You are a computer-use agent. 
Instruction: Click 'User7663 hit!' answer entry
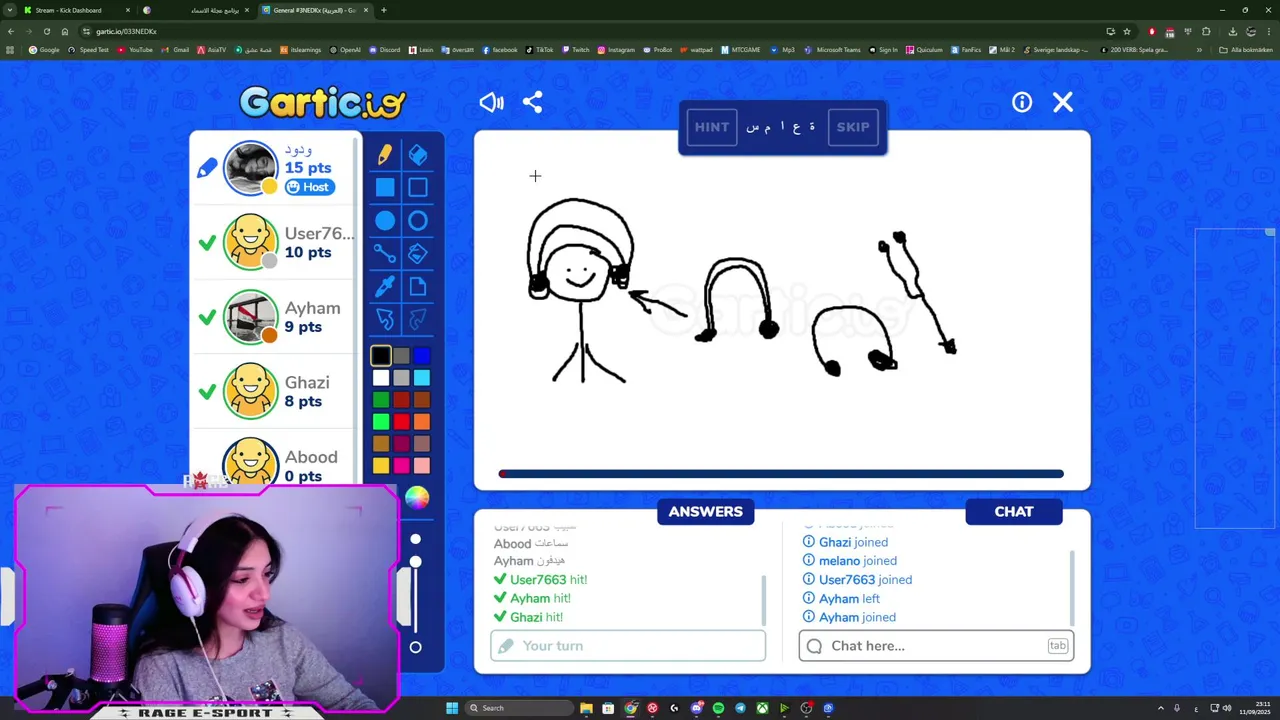click(540, 580)
